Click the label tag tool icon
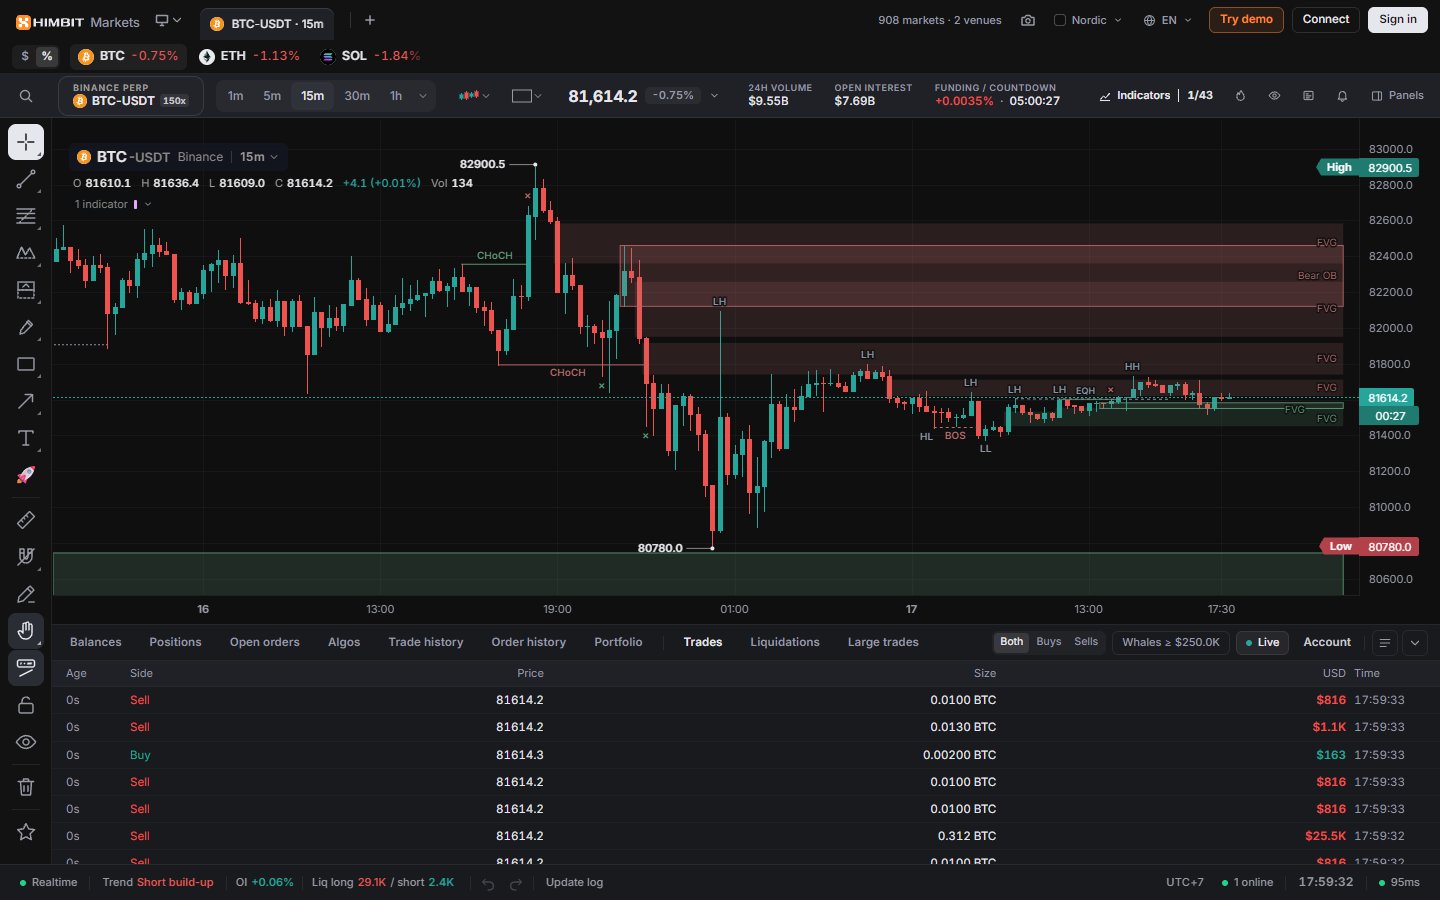Image resolution: width=1440 pixels, height=900 pixels. coord(26,667)
